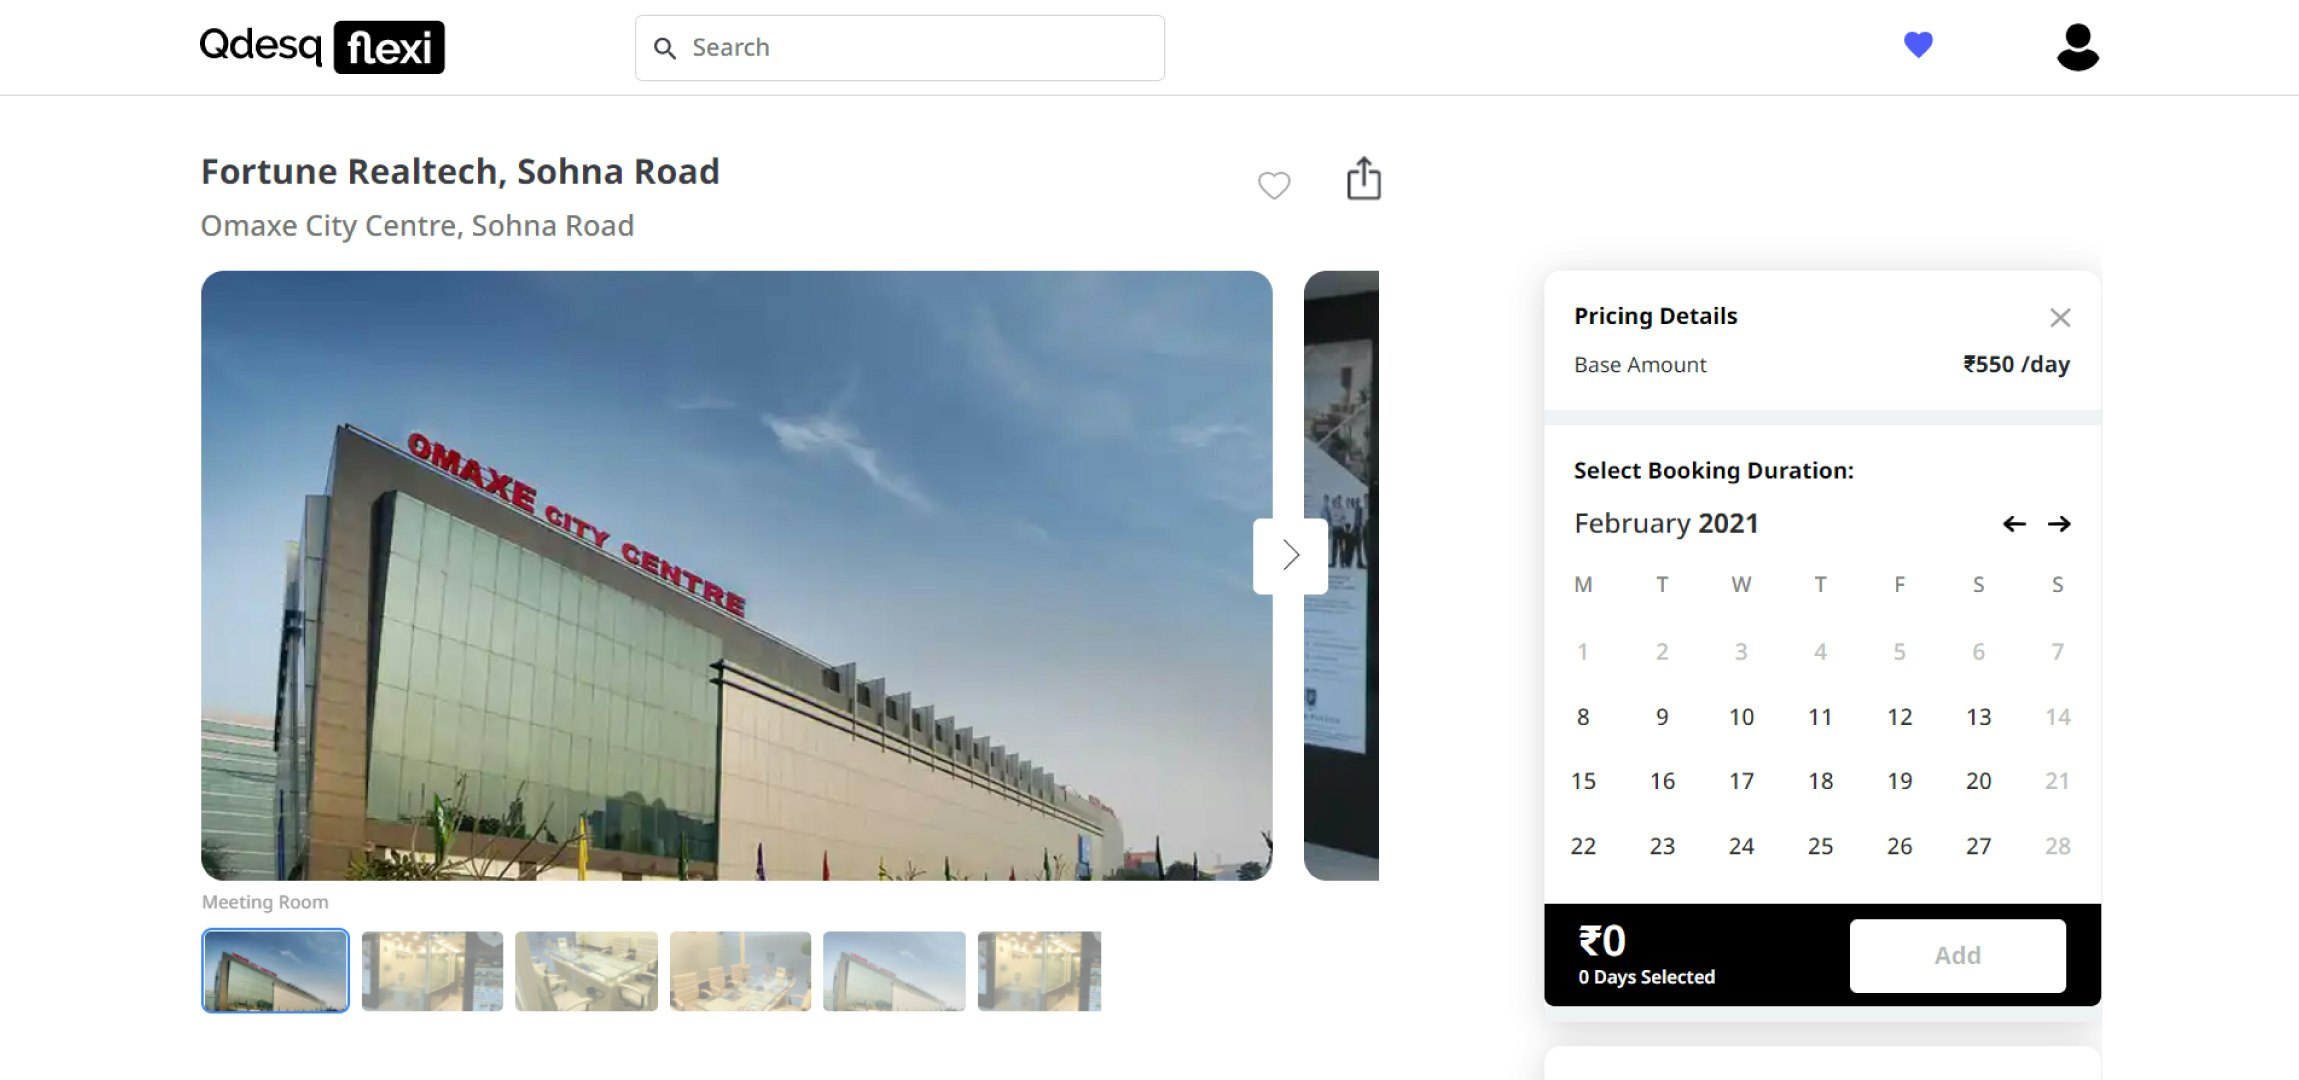View the second gallery thumbnail
Screen dimensions: 2299x1080
tap(432, 971)
